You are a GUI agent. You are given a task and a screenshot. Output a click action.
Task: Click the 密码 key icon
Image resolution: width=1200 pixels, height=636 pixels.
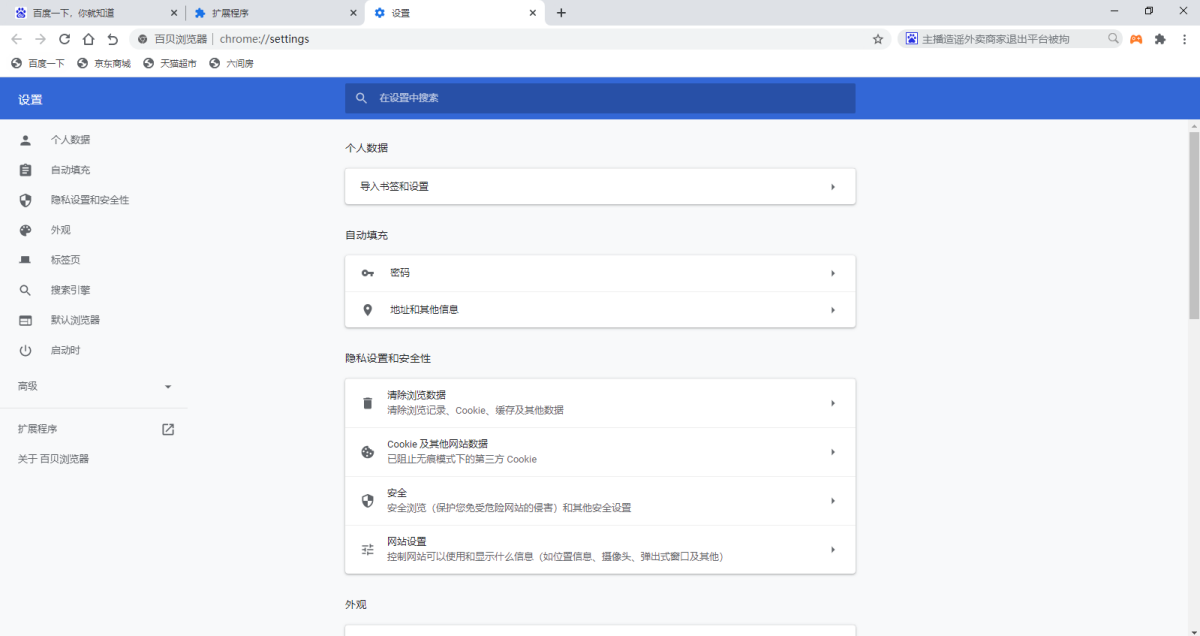(x=367, y=272)
